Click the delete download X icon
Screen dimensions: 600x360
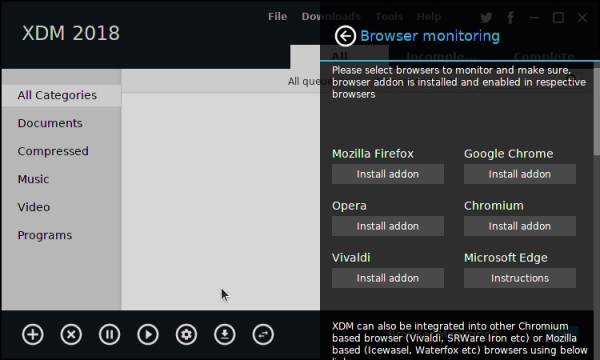pos(71,334)
